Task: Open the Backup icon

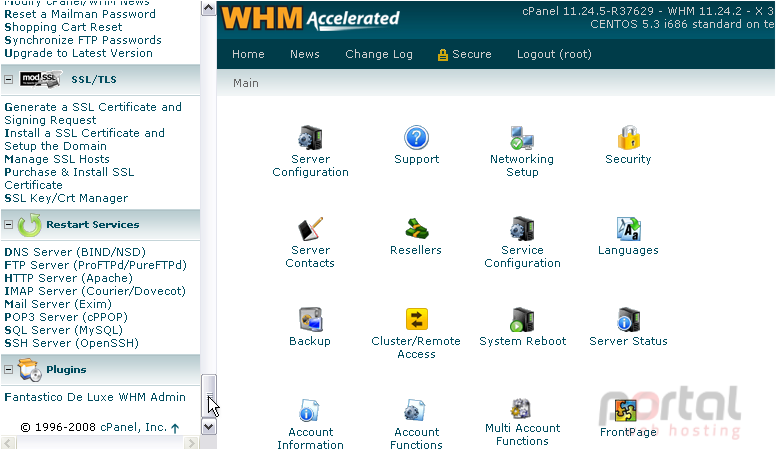Action: point(310,320)
